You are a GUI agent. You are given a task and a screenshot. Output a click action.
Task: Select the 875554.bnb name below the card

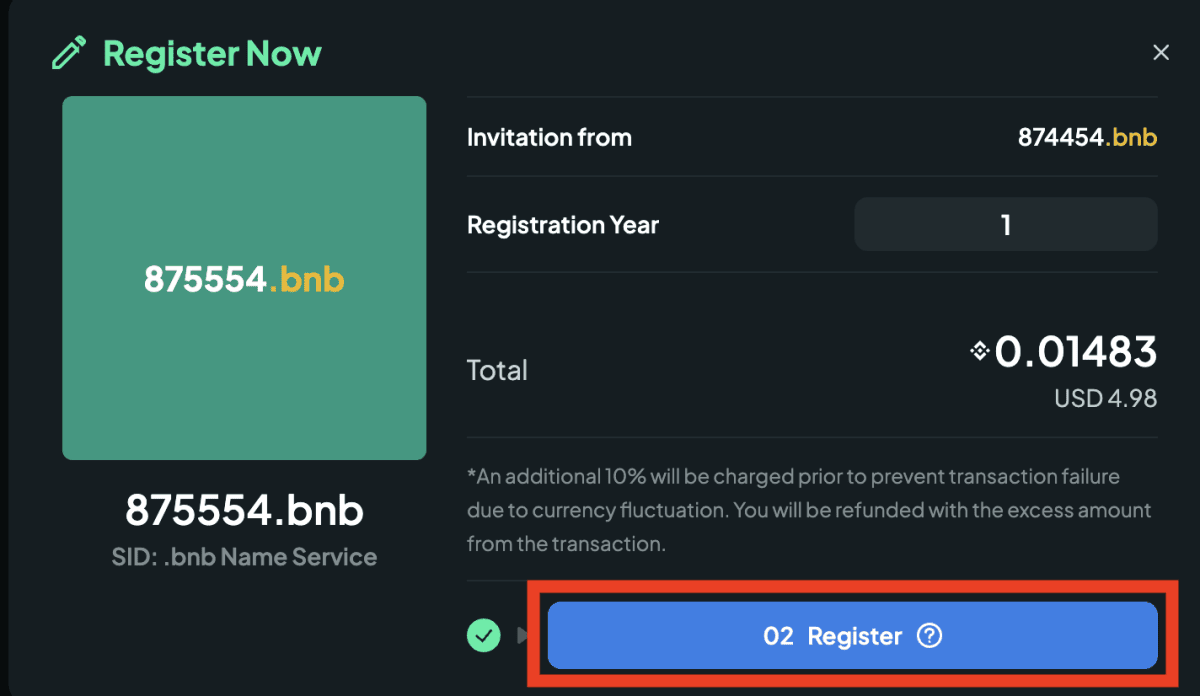[244, 510]
